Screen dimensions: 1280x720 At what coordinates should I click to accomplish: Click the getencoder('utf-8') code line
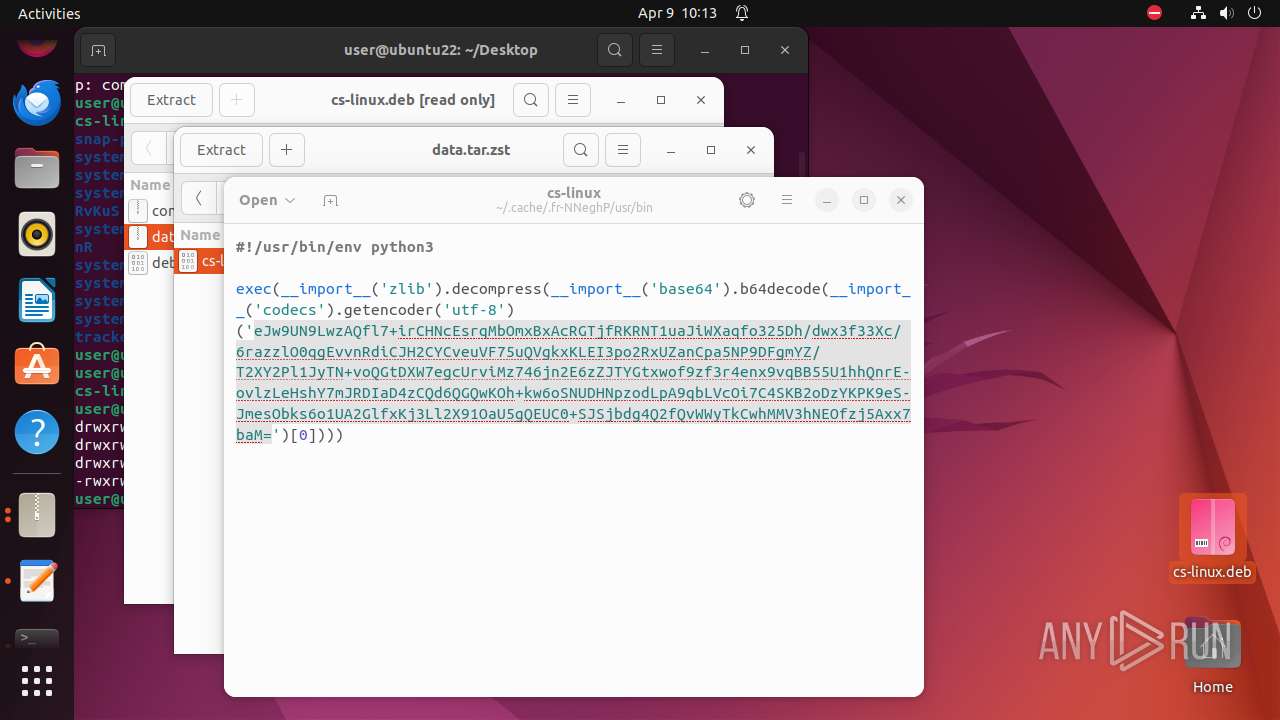[375, 310]
